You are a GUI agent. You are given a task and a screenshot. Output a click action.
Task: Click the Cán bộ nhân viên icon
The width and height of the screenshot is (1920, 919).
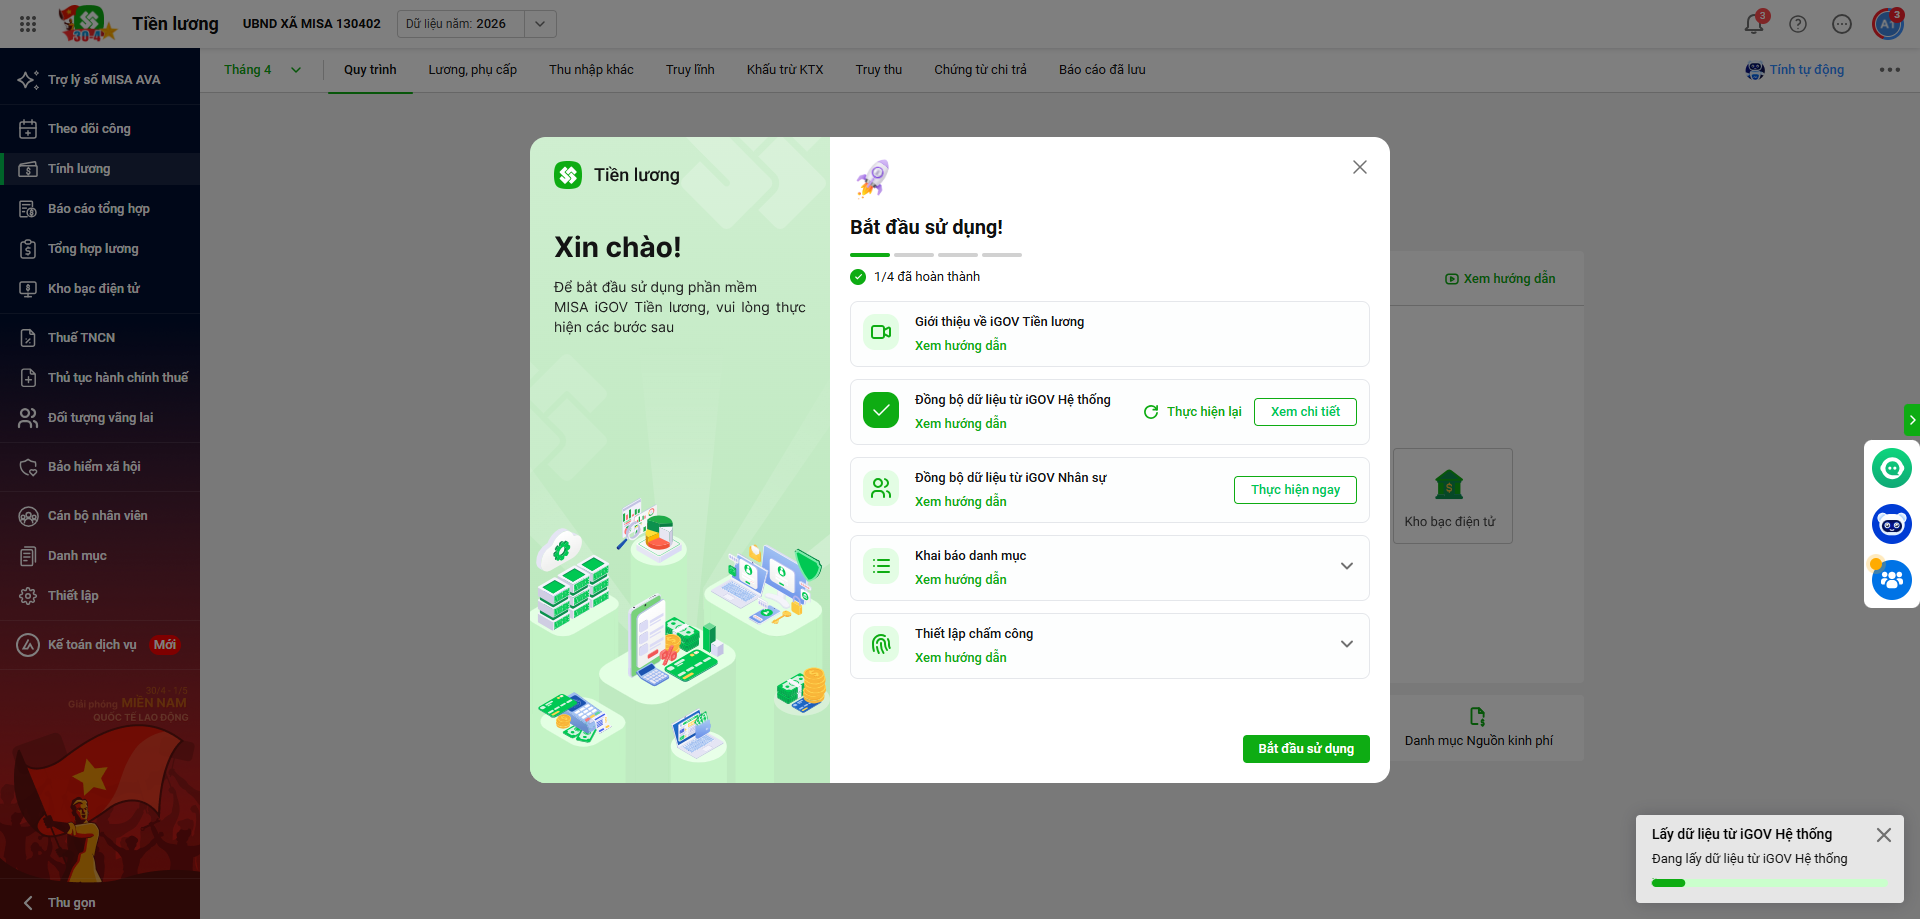[28, 516]
